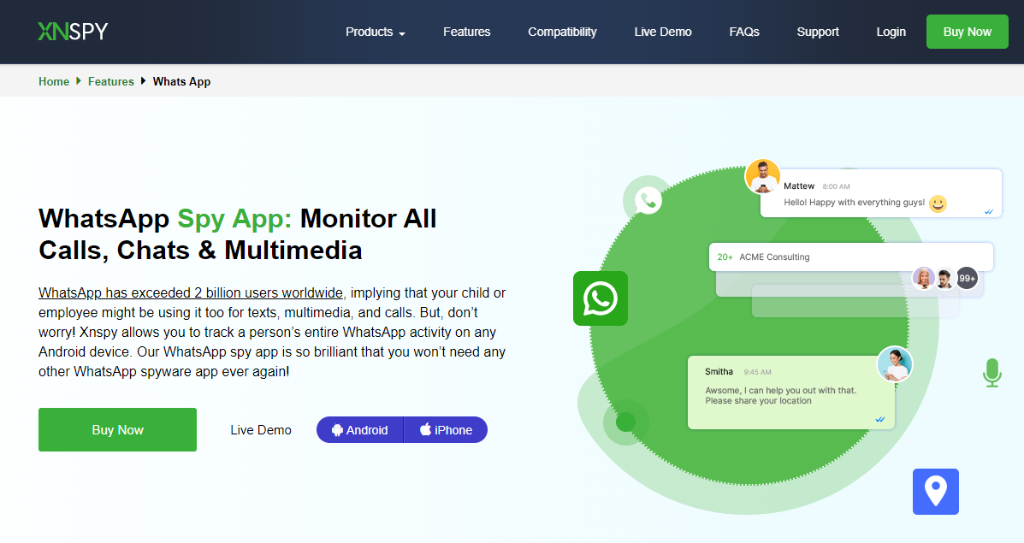Click the 'Live Demo' label beside the platform buttons
This screenshot has height=543, width=1024.
261,430
